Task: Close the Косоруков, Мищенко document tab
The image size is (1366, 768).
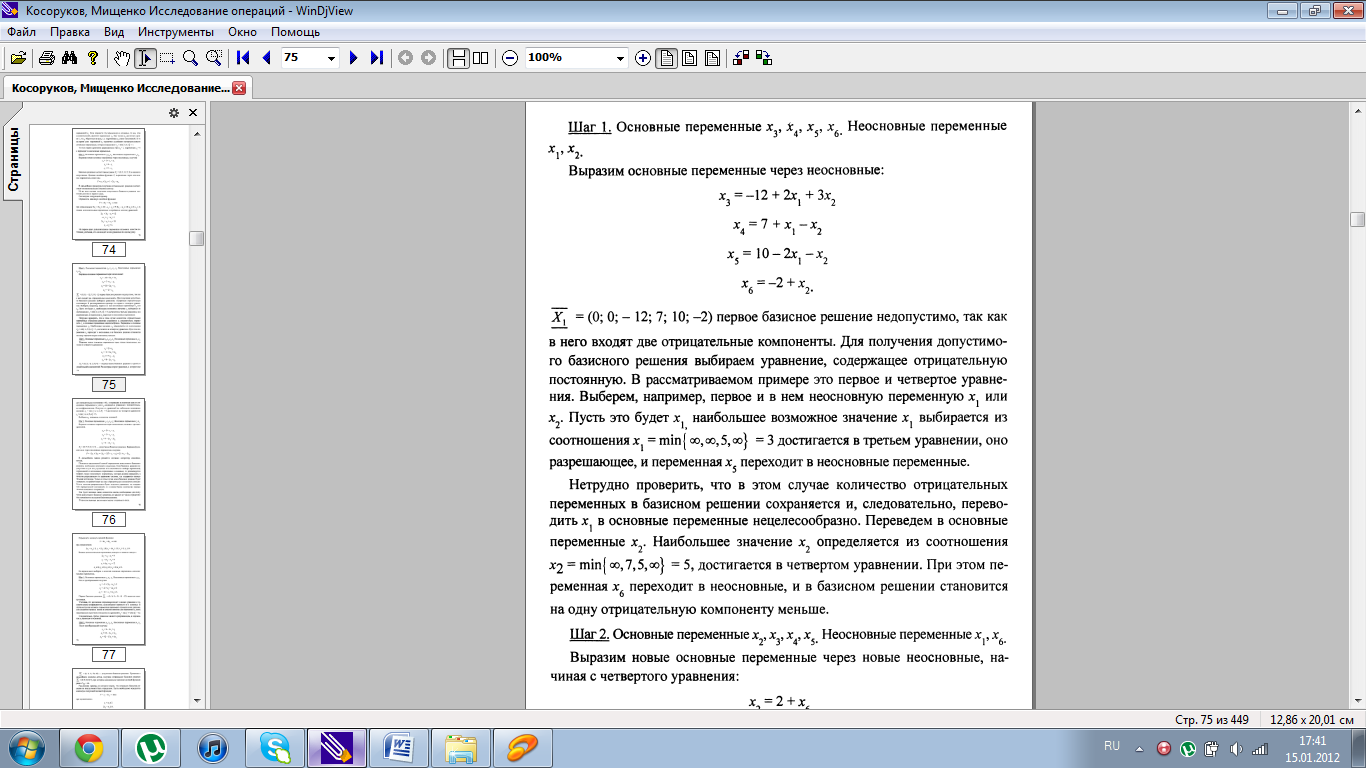Action: [x=239, y=88]
